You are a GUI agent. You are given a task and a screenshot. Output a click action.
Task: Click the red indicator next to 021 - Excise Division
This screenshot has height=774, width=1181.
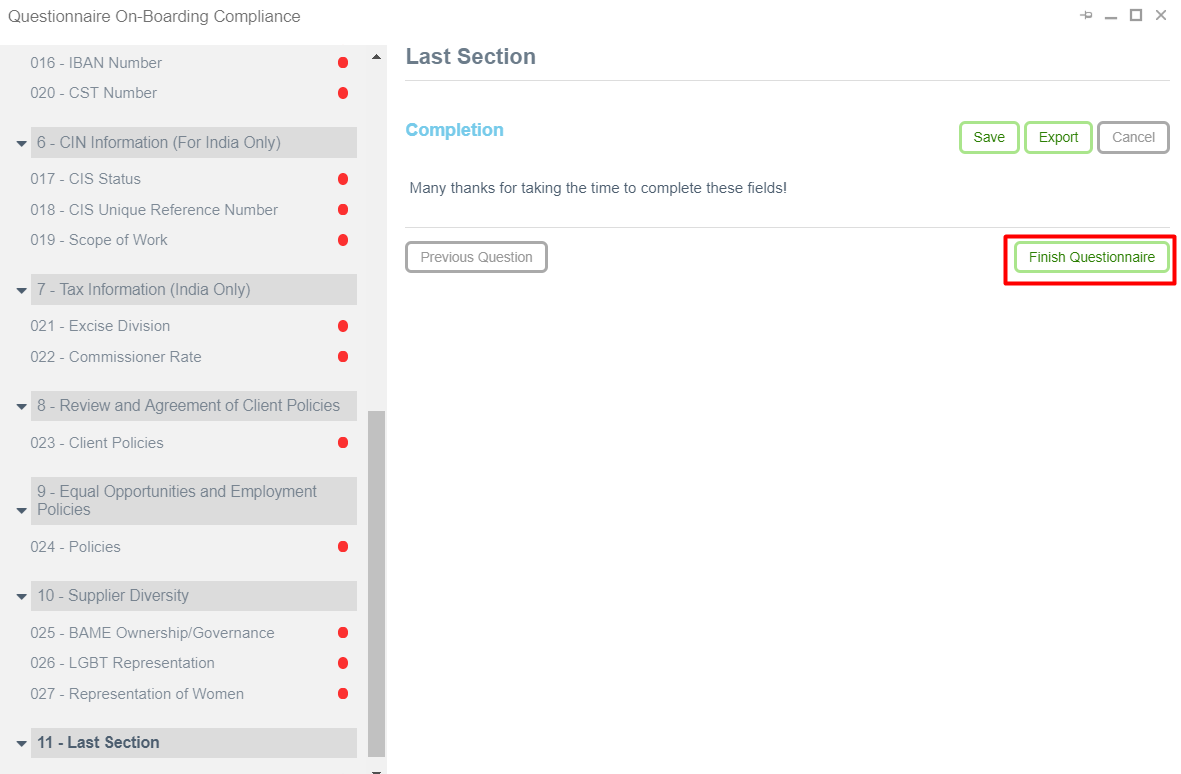(342, 326)
